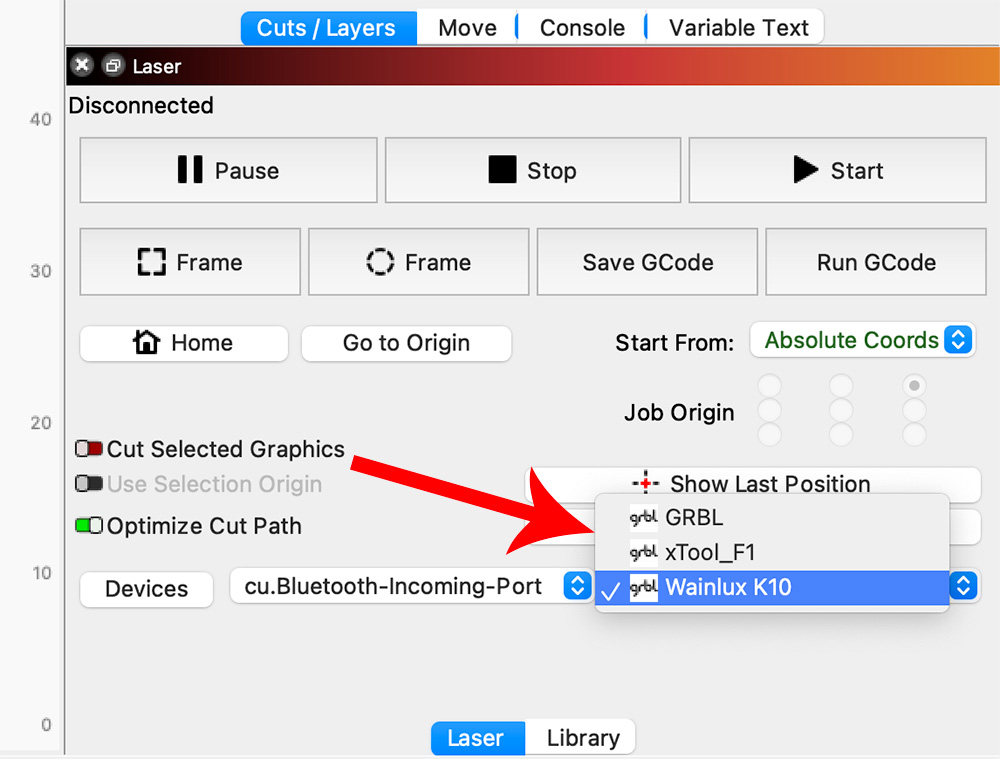
Task: Switch to the Console tab
Action: coord(582,27)
